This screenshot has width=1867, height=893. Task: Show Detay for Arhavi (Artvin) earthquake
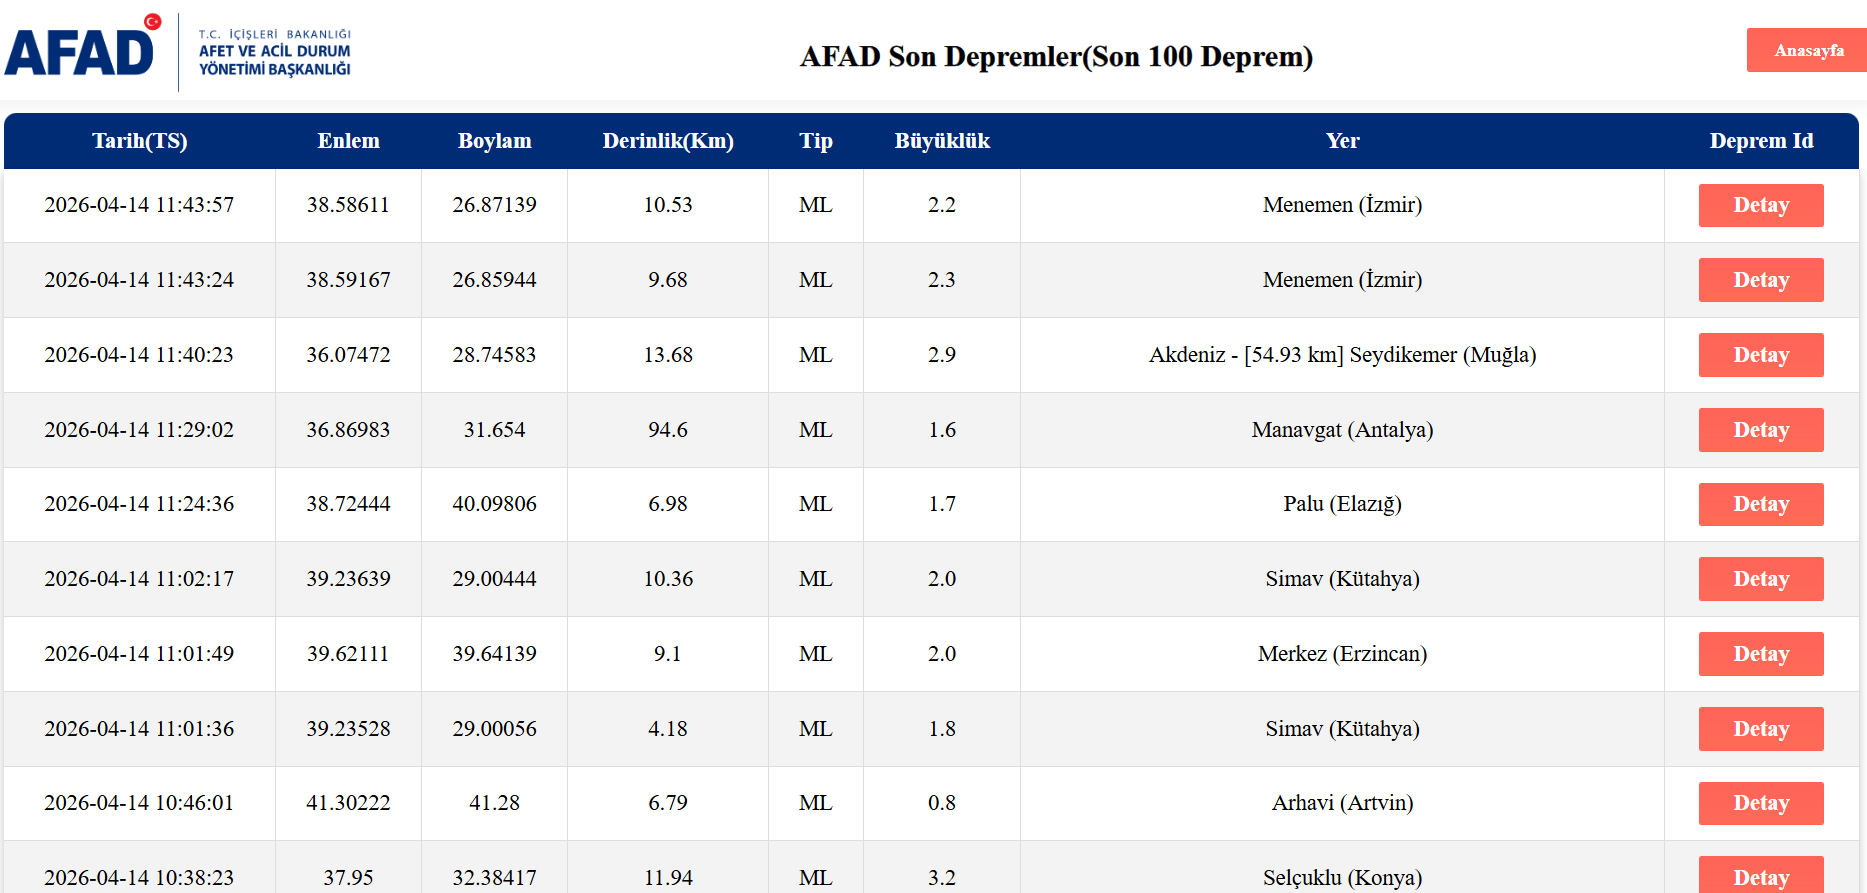tap(1760, 803)
